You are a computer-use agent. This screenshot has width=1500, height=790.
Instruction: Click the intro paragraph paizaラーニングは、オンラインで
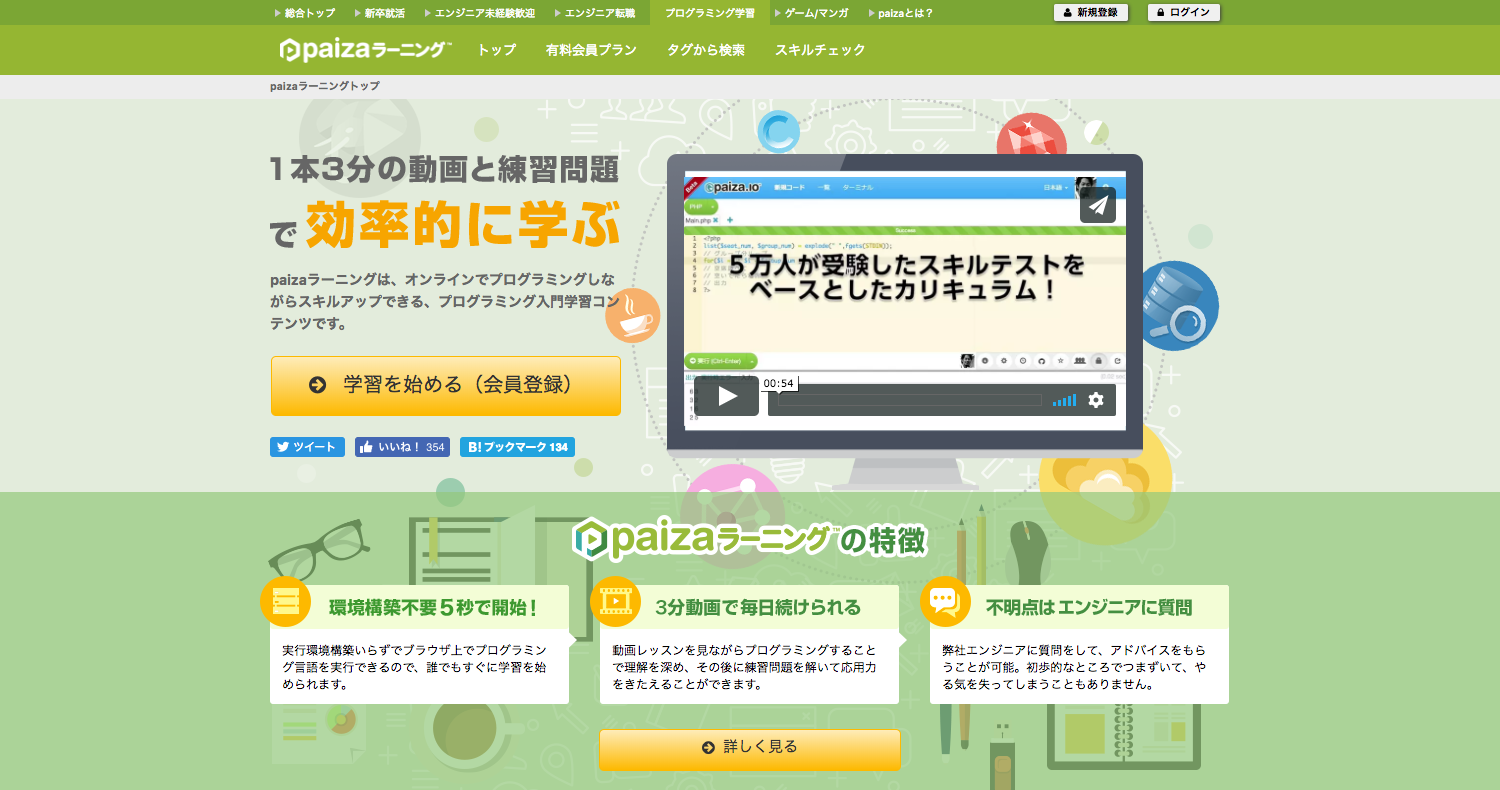[x=443, y=301]
